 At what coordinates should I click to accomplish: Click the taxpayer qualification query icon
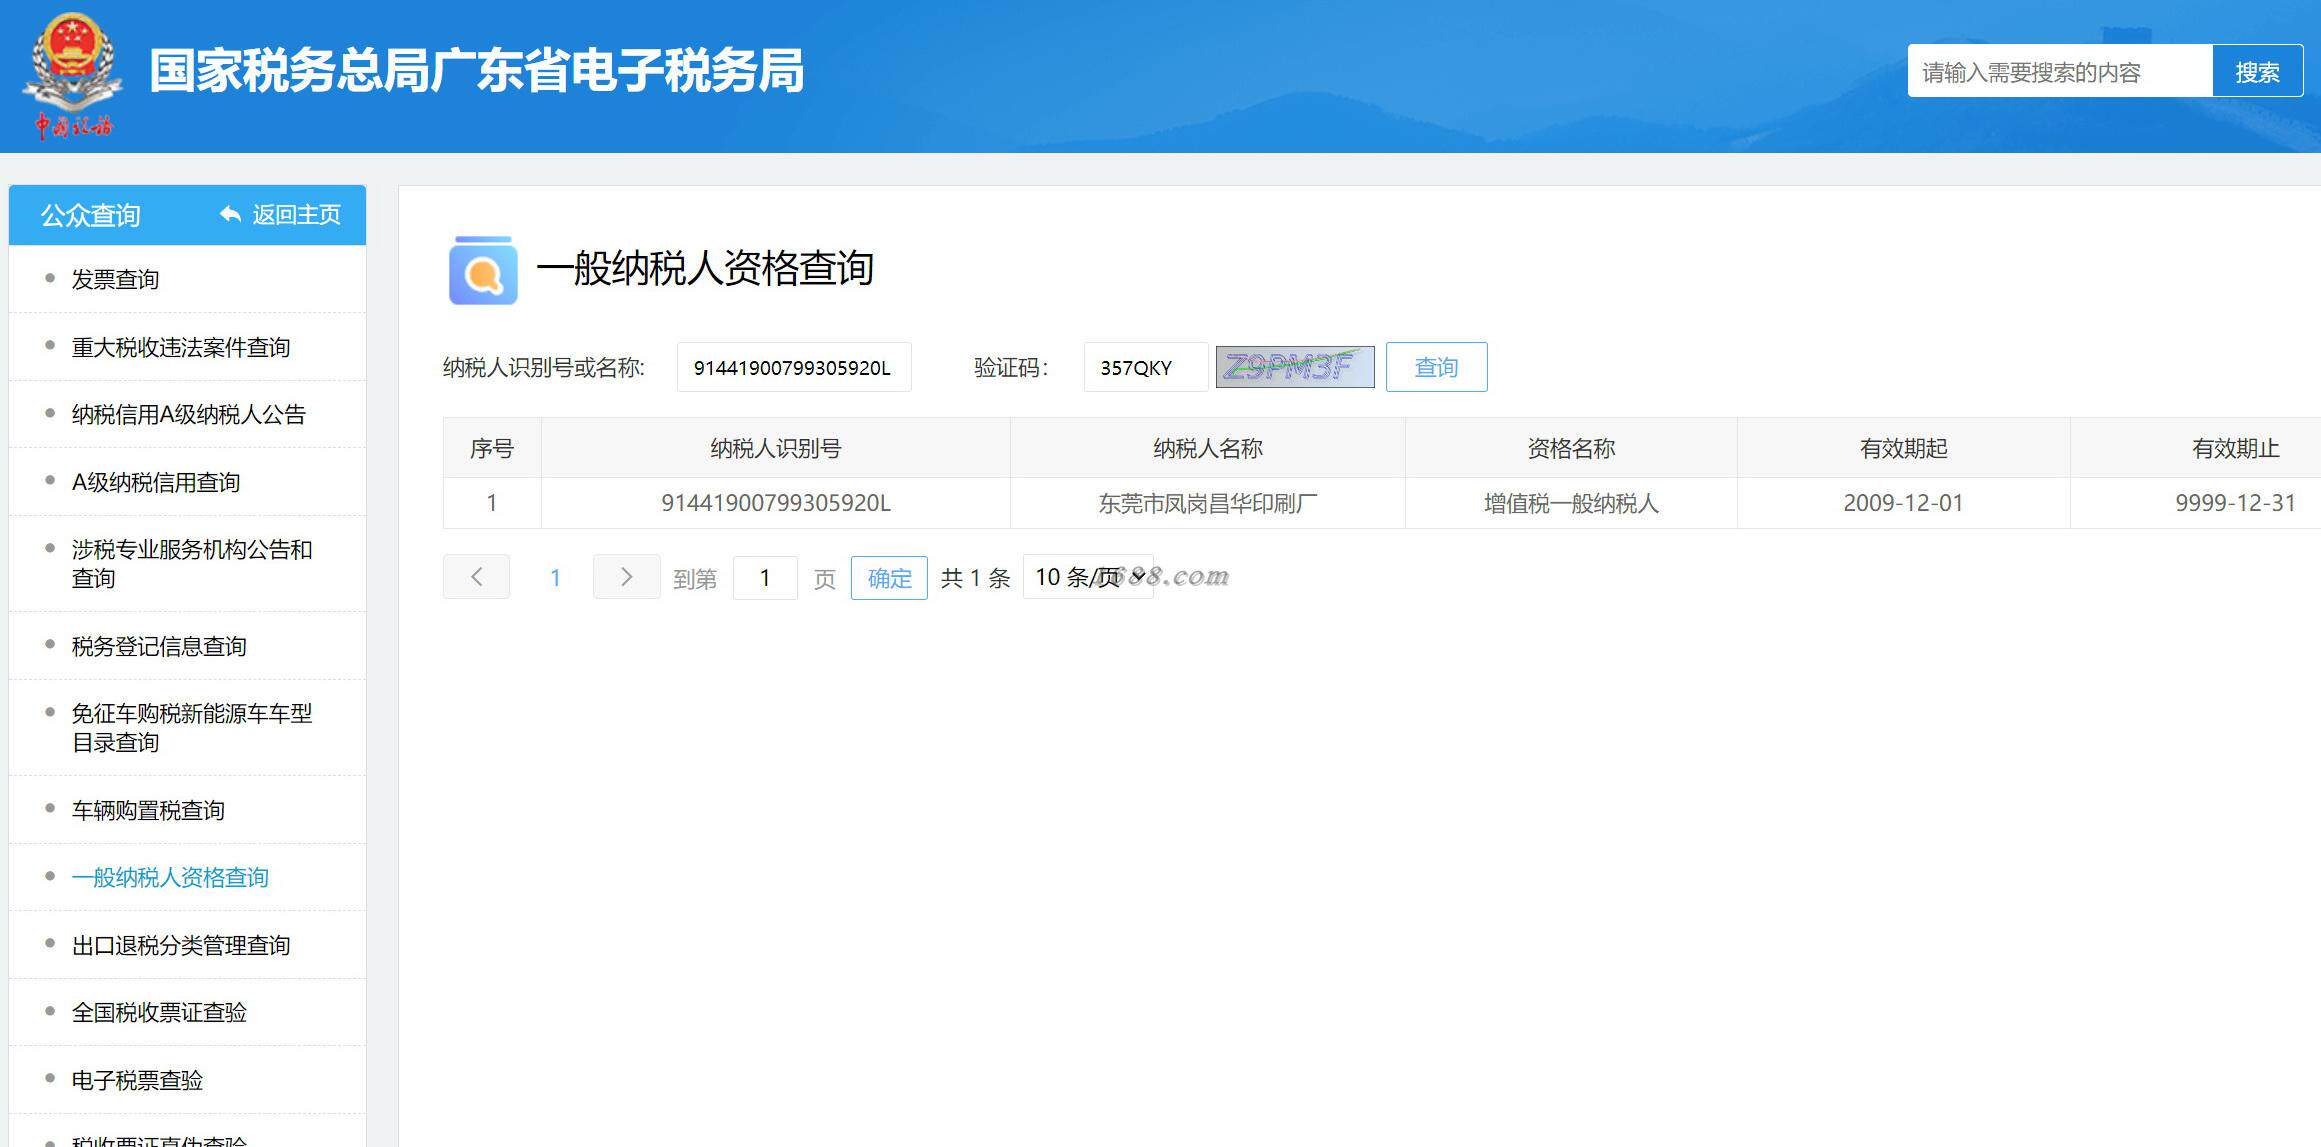(x=483, y=270)
